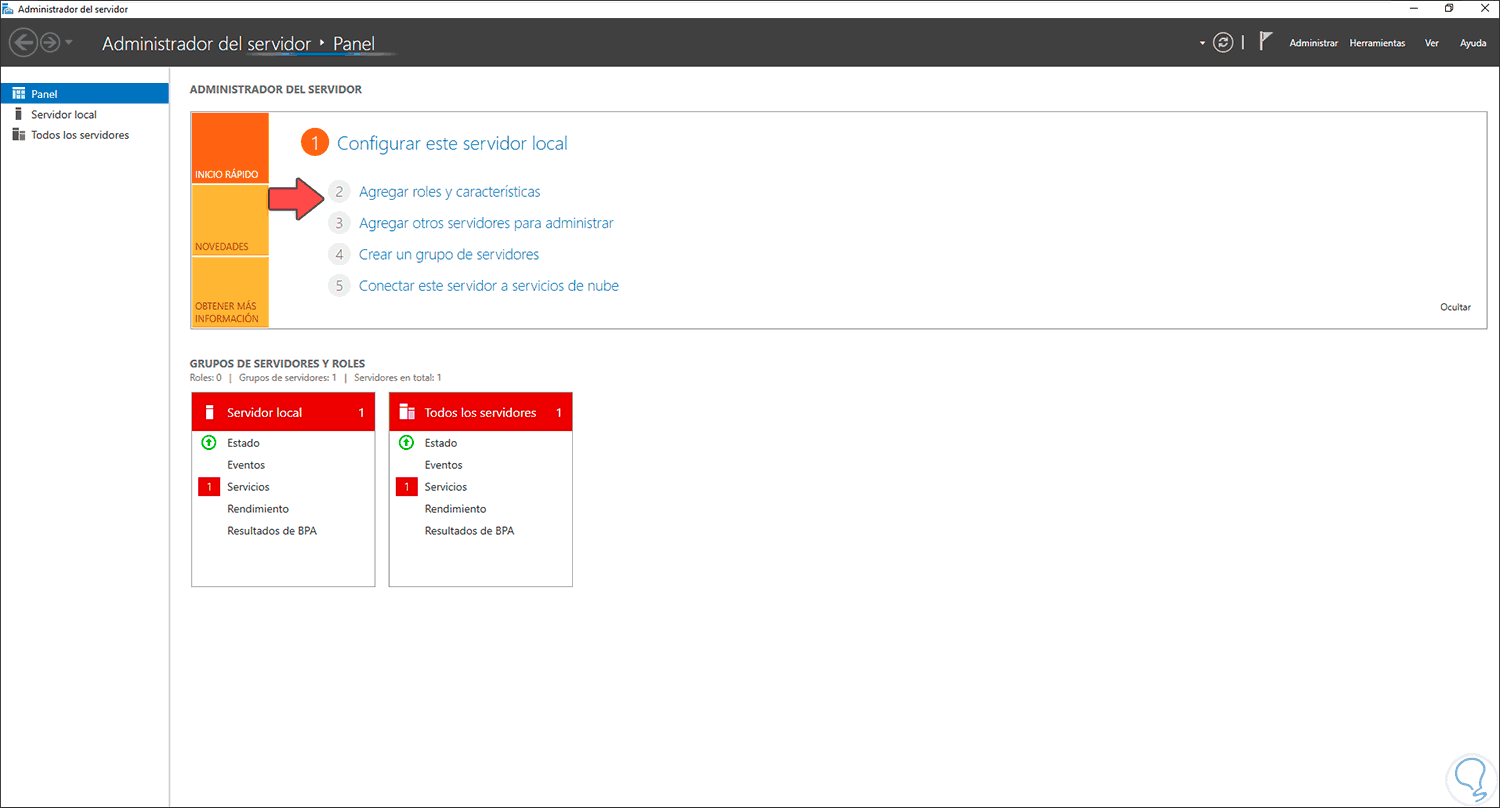Select Panel in the sidebar
Image resolution: width=1500 pixels, height=808 pixels.
(x=85, y=94)
